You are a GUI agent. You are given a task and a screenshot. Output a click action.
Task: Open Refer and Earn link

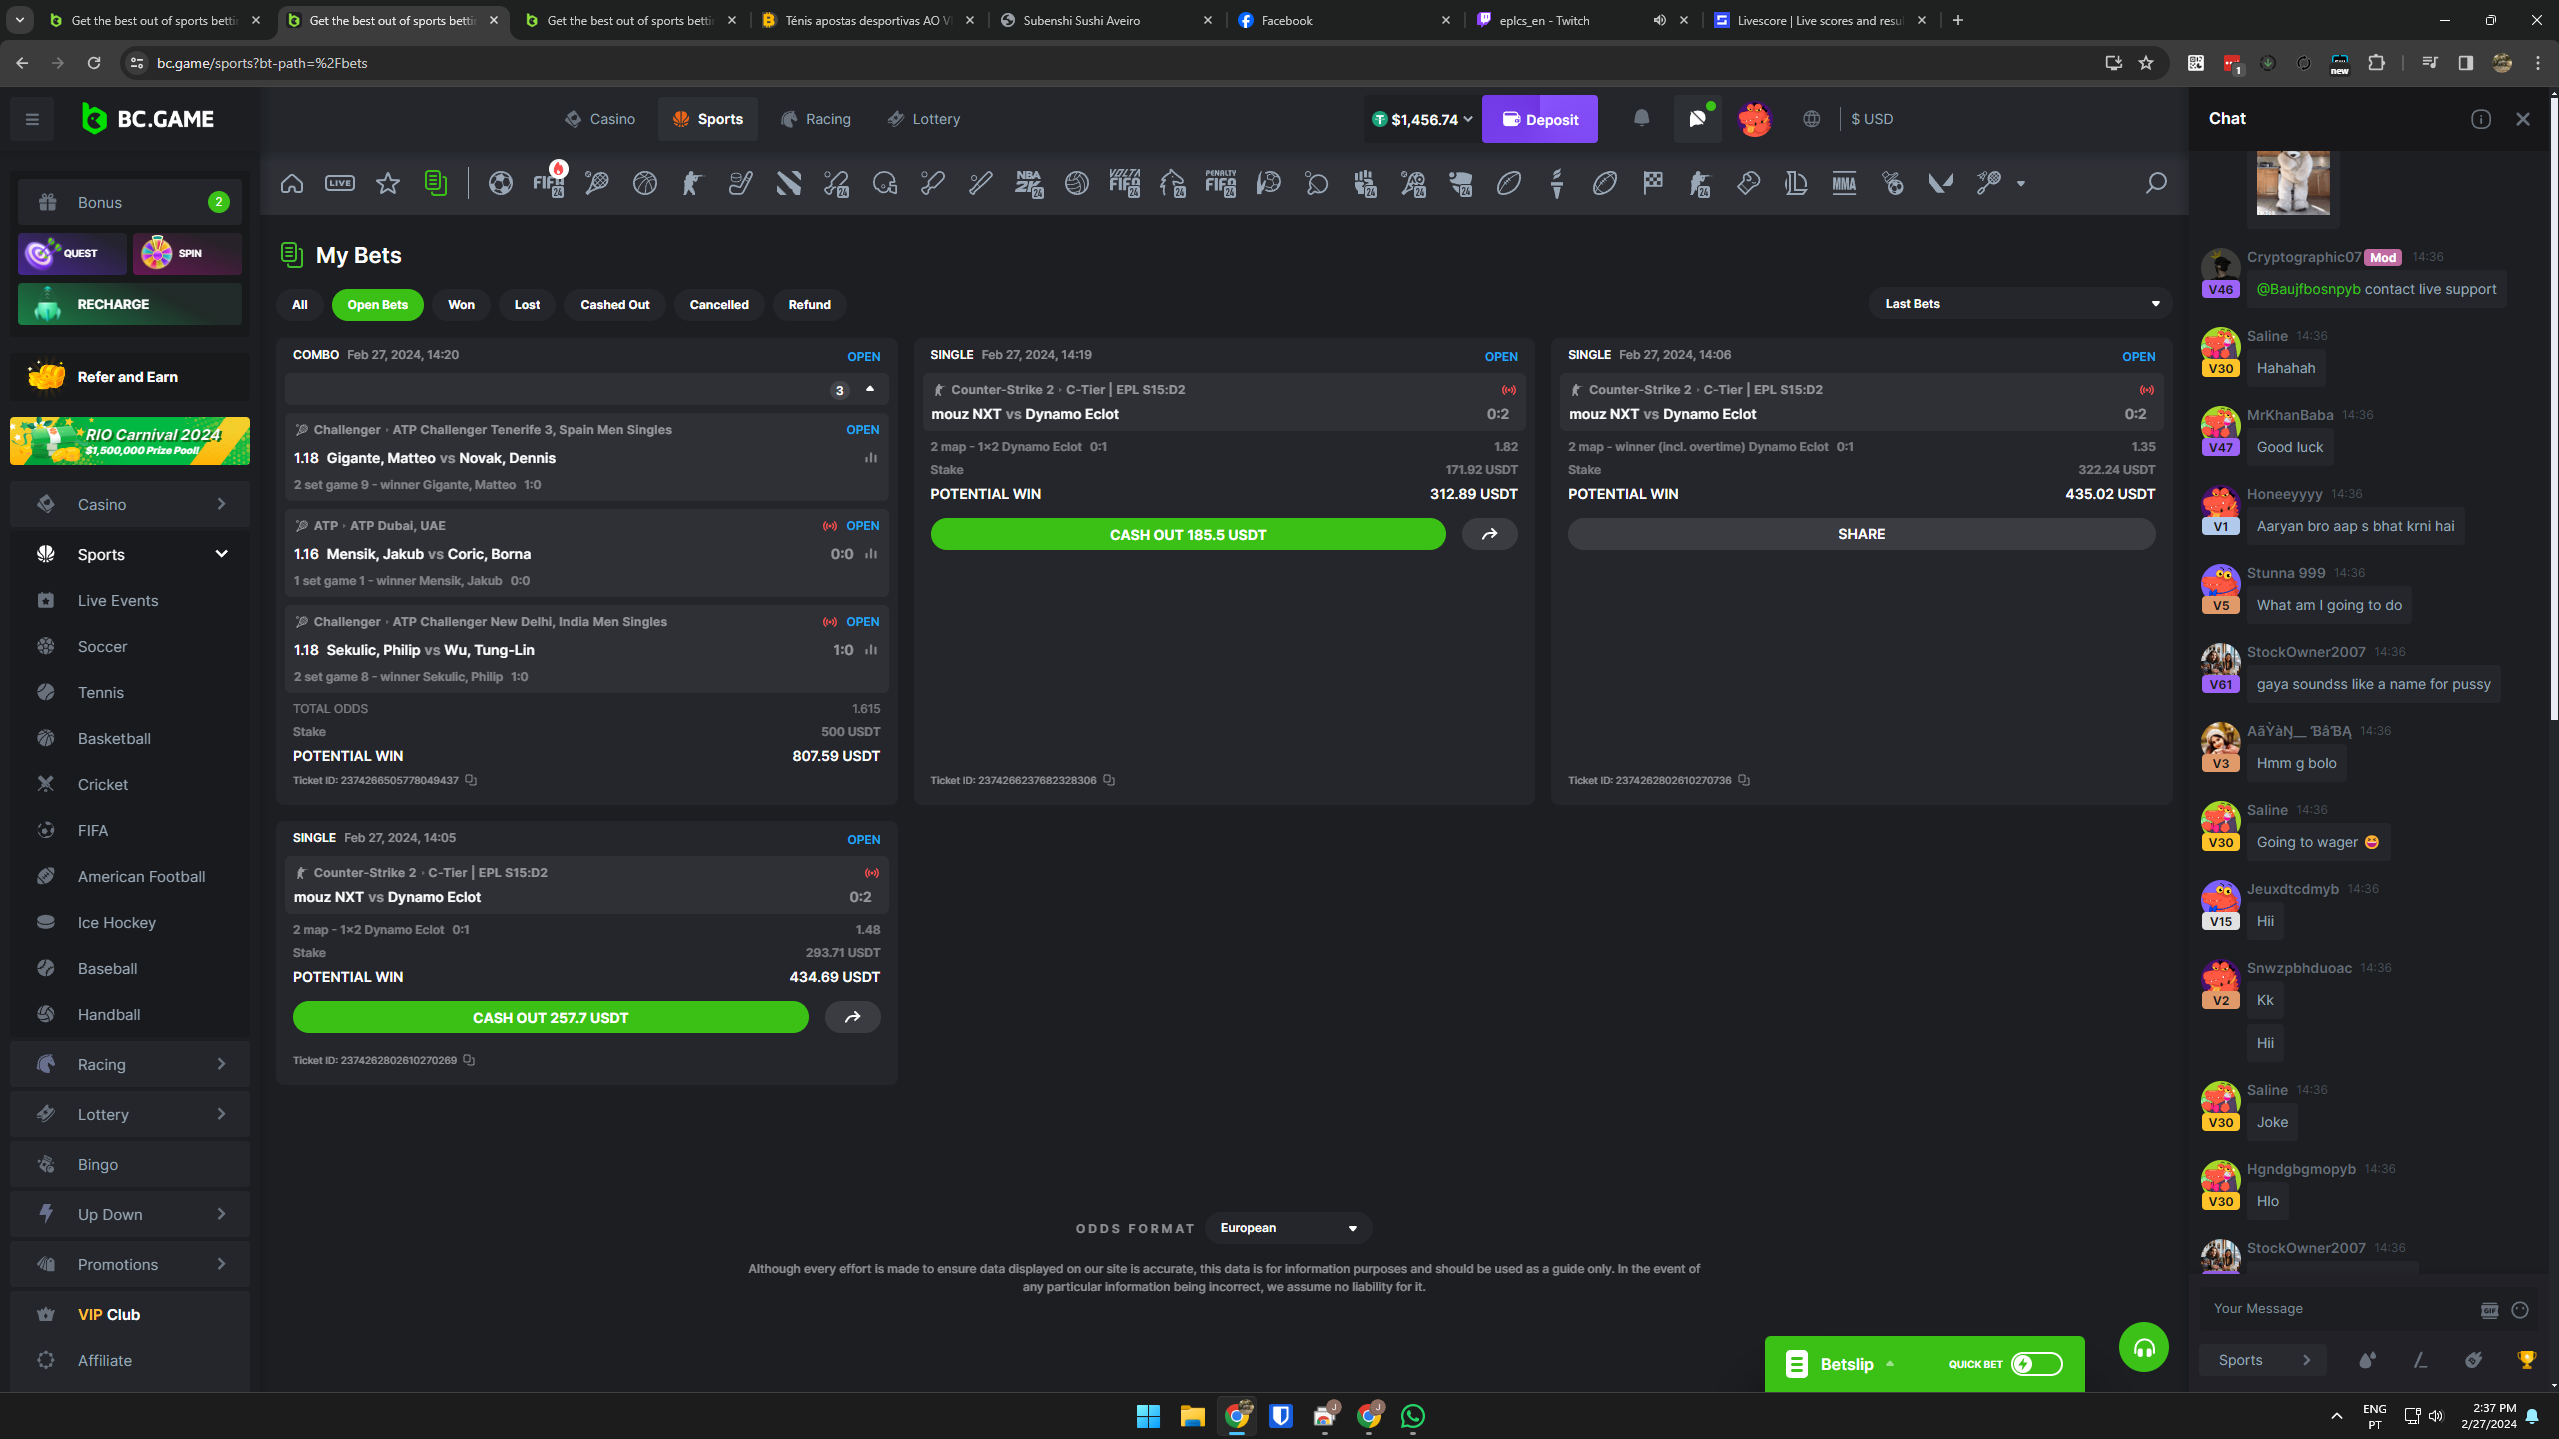coord(130,377)
